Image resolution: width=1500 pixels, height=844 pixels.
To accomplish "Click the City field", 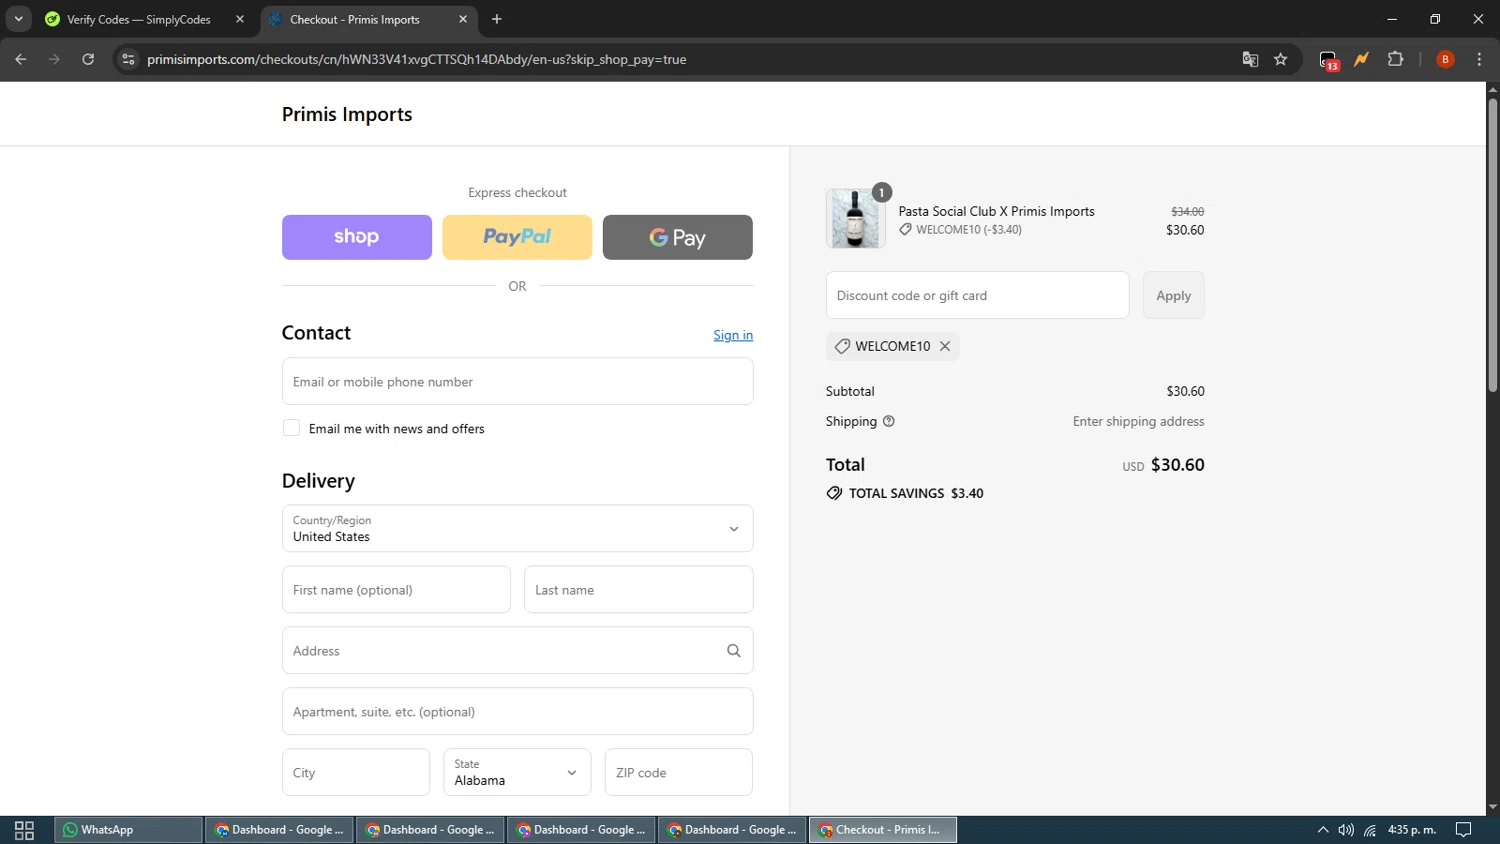I will coord(356,772).
